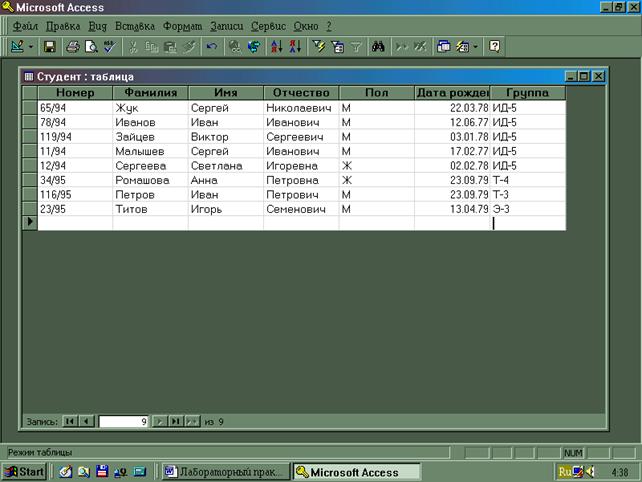The width and height of the screenshot is (642, 482).
Task: Click the Print icon in the toolbar
Action: [73, 46]
